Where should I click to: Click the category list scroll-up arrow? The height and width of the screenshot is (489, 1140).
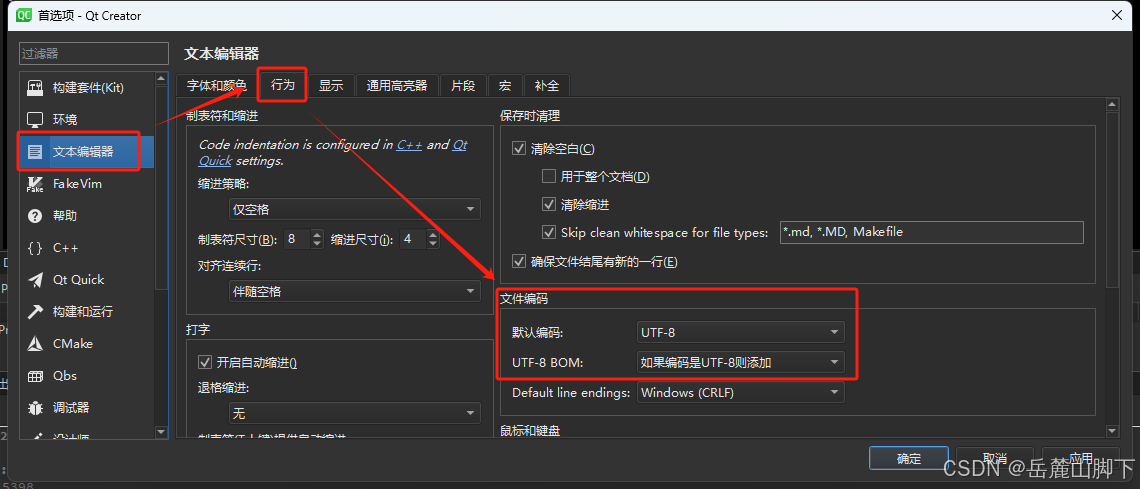161,77
